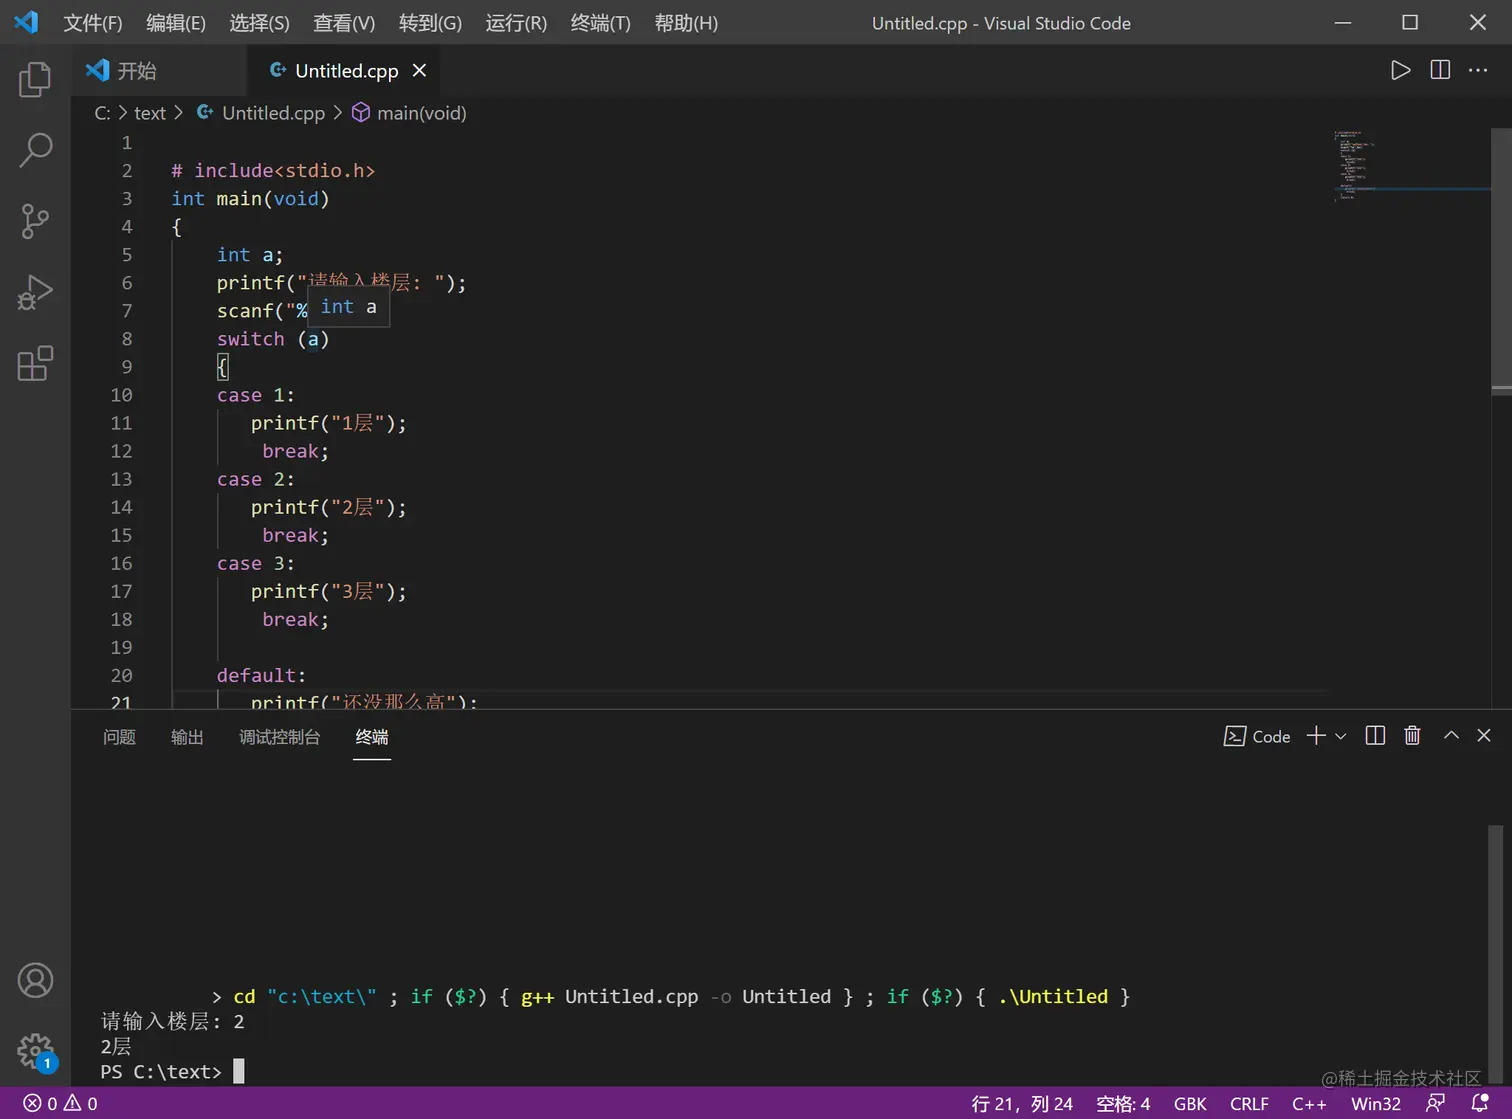Click terminal output line '2层'
Viewport: 1512px width, 1119px height.
pos(116,1046)
